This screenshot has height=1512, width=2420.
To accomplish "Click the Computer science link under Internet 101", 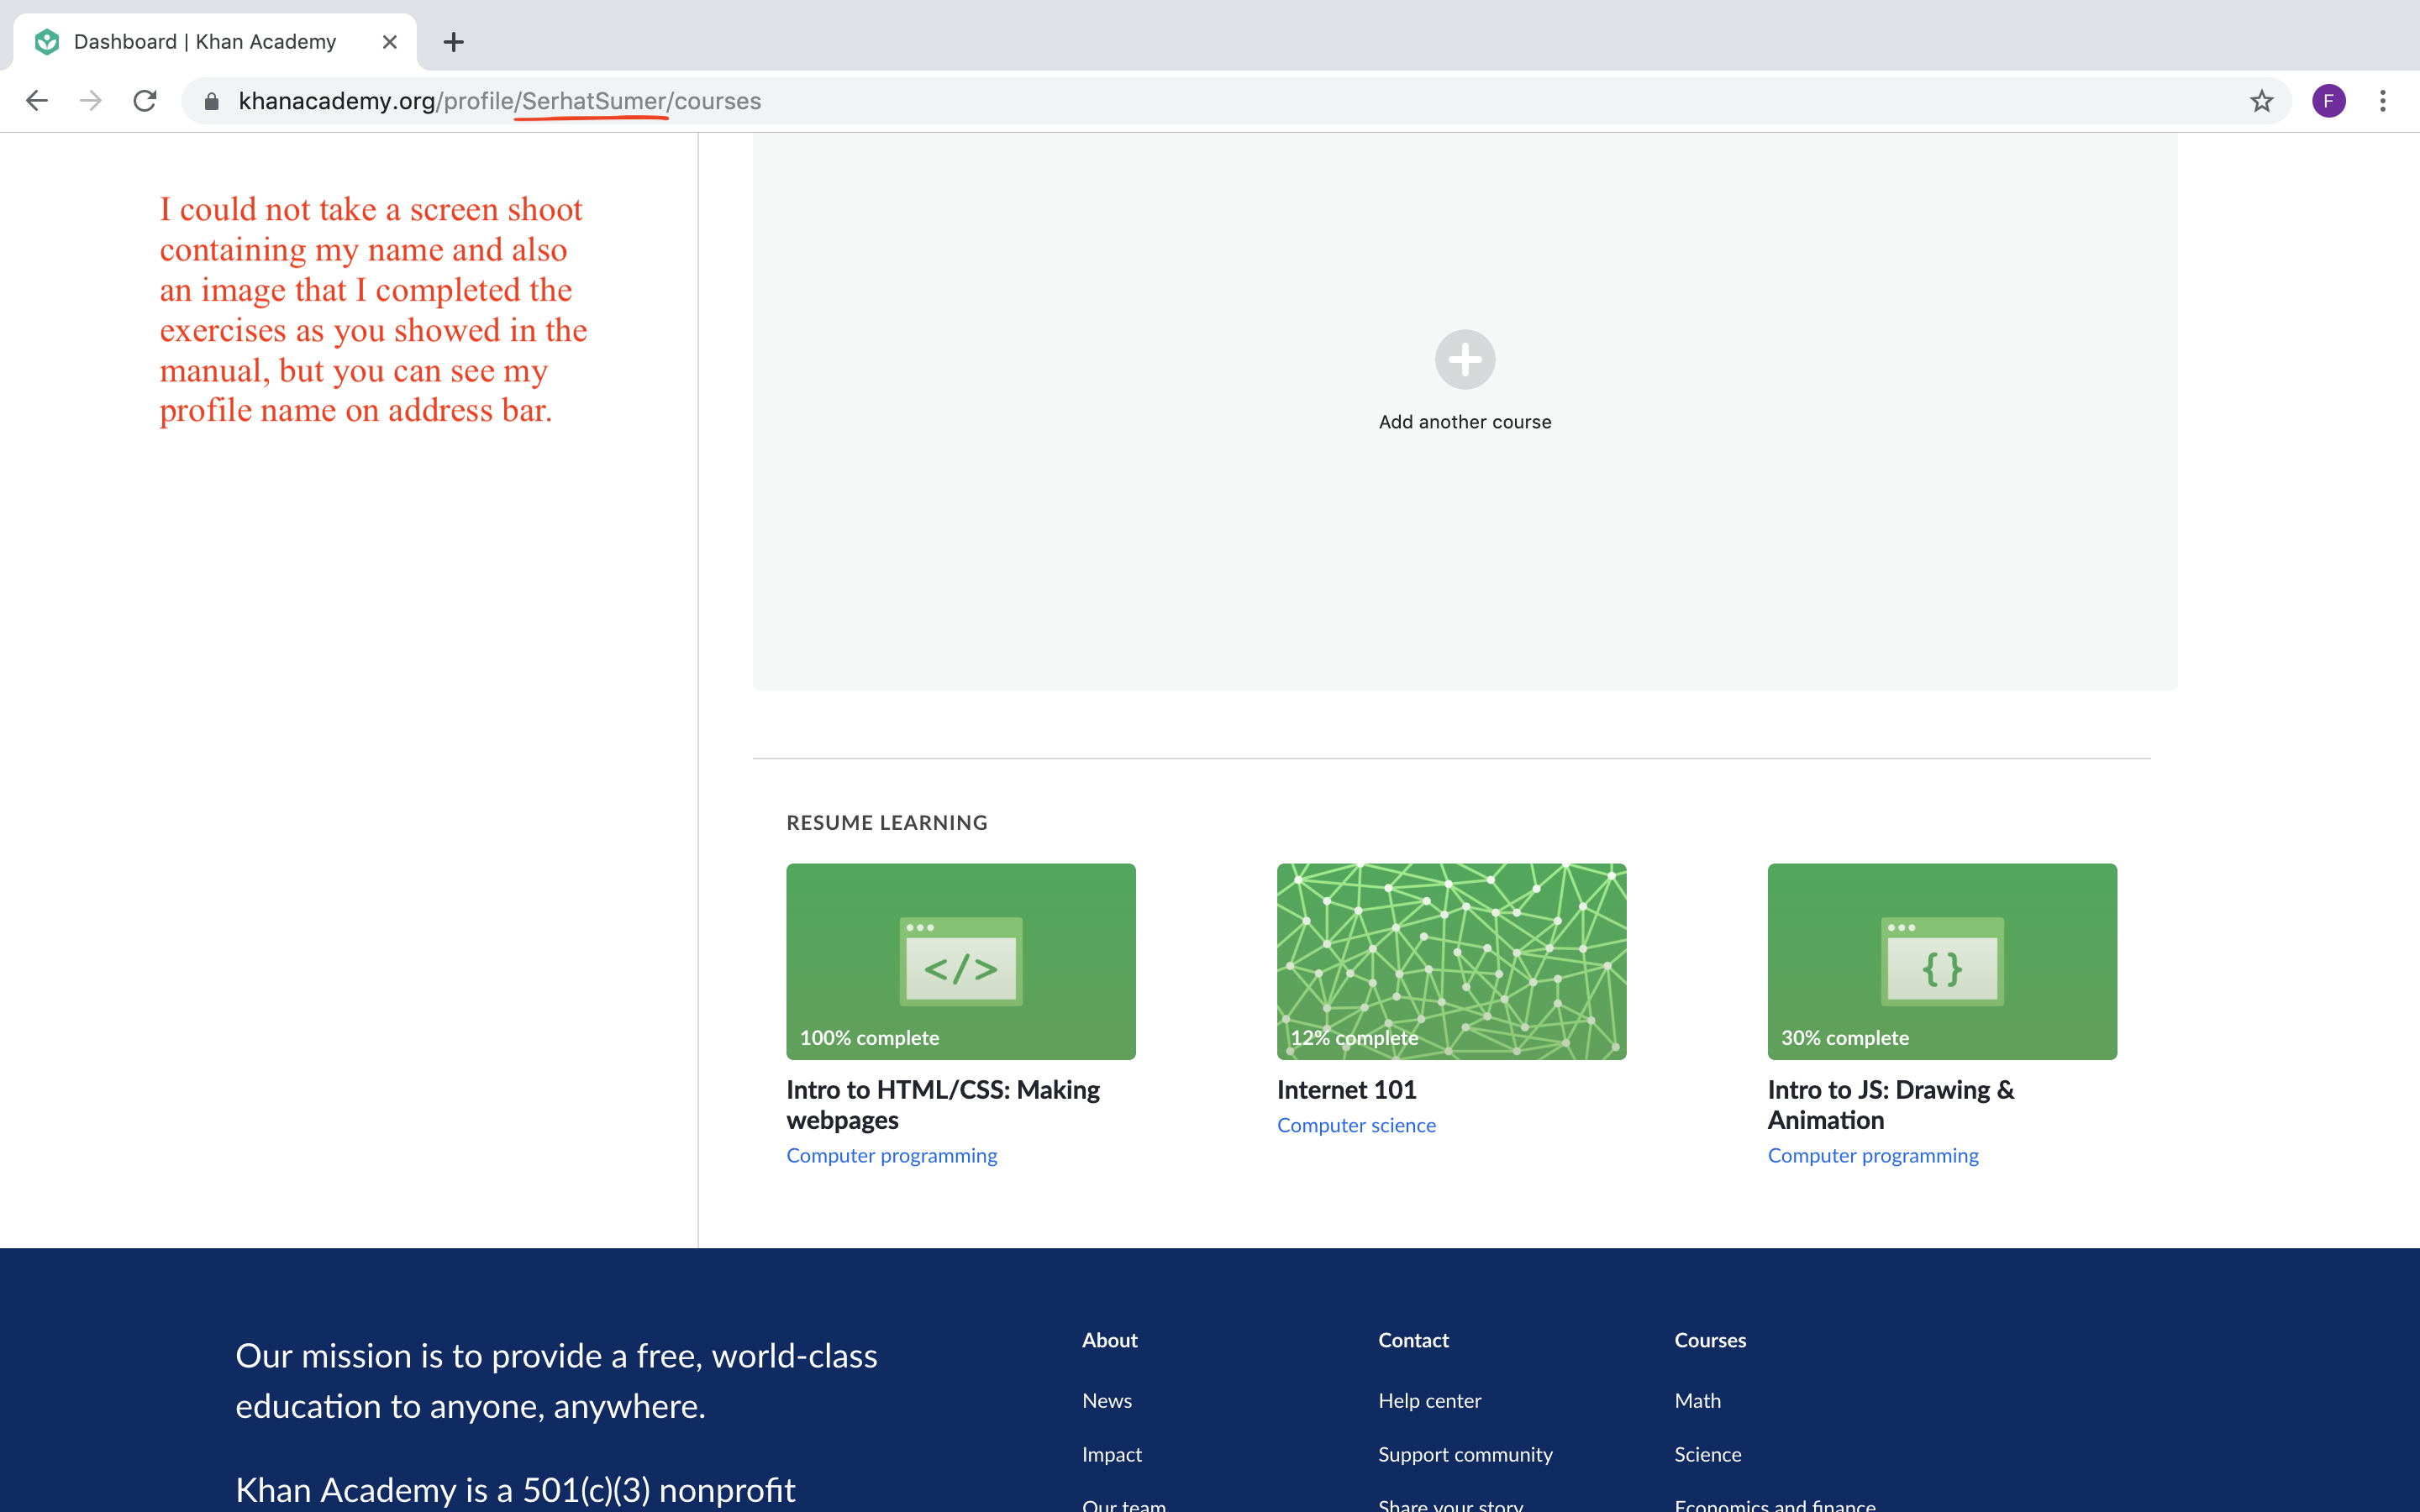I will coord(1356,1125).
